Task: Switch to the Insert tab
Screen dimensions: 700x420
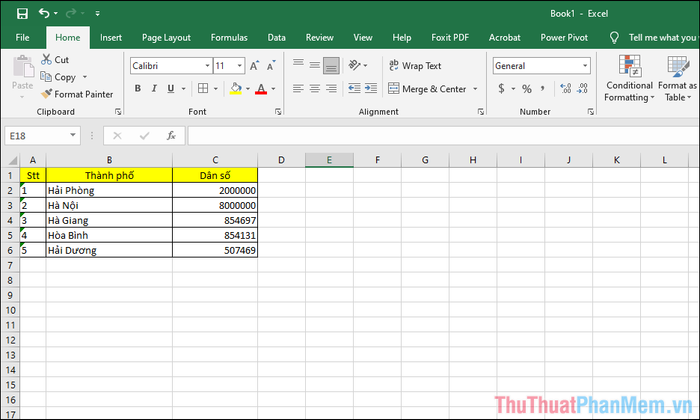Action: click(x=111, y=38)
